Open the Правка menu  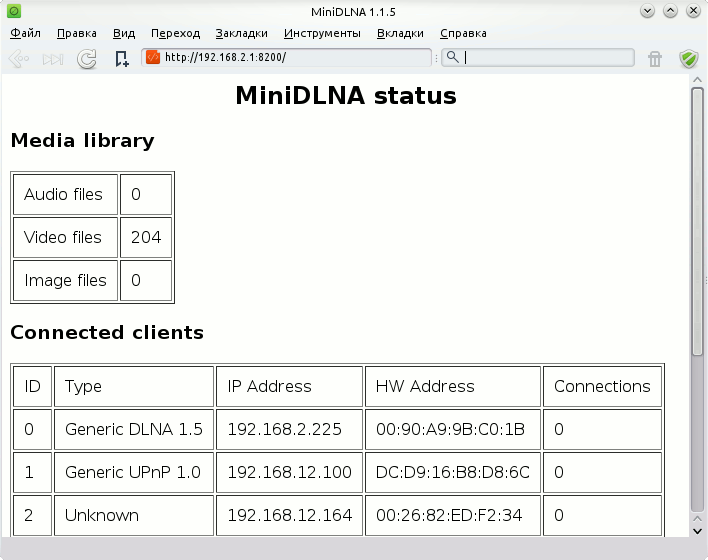[77, 33]
